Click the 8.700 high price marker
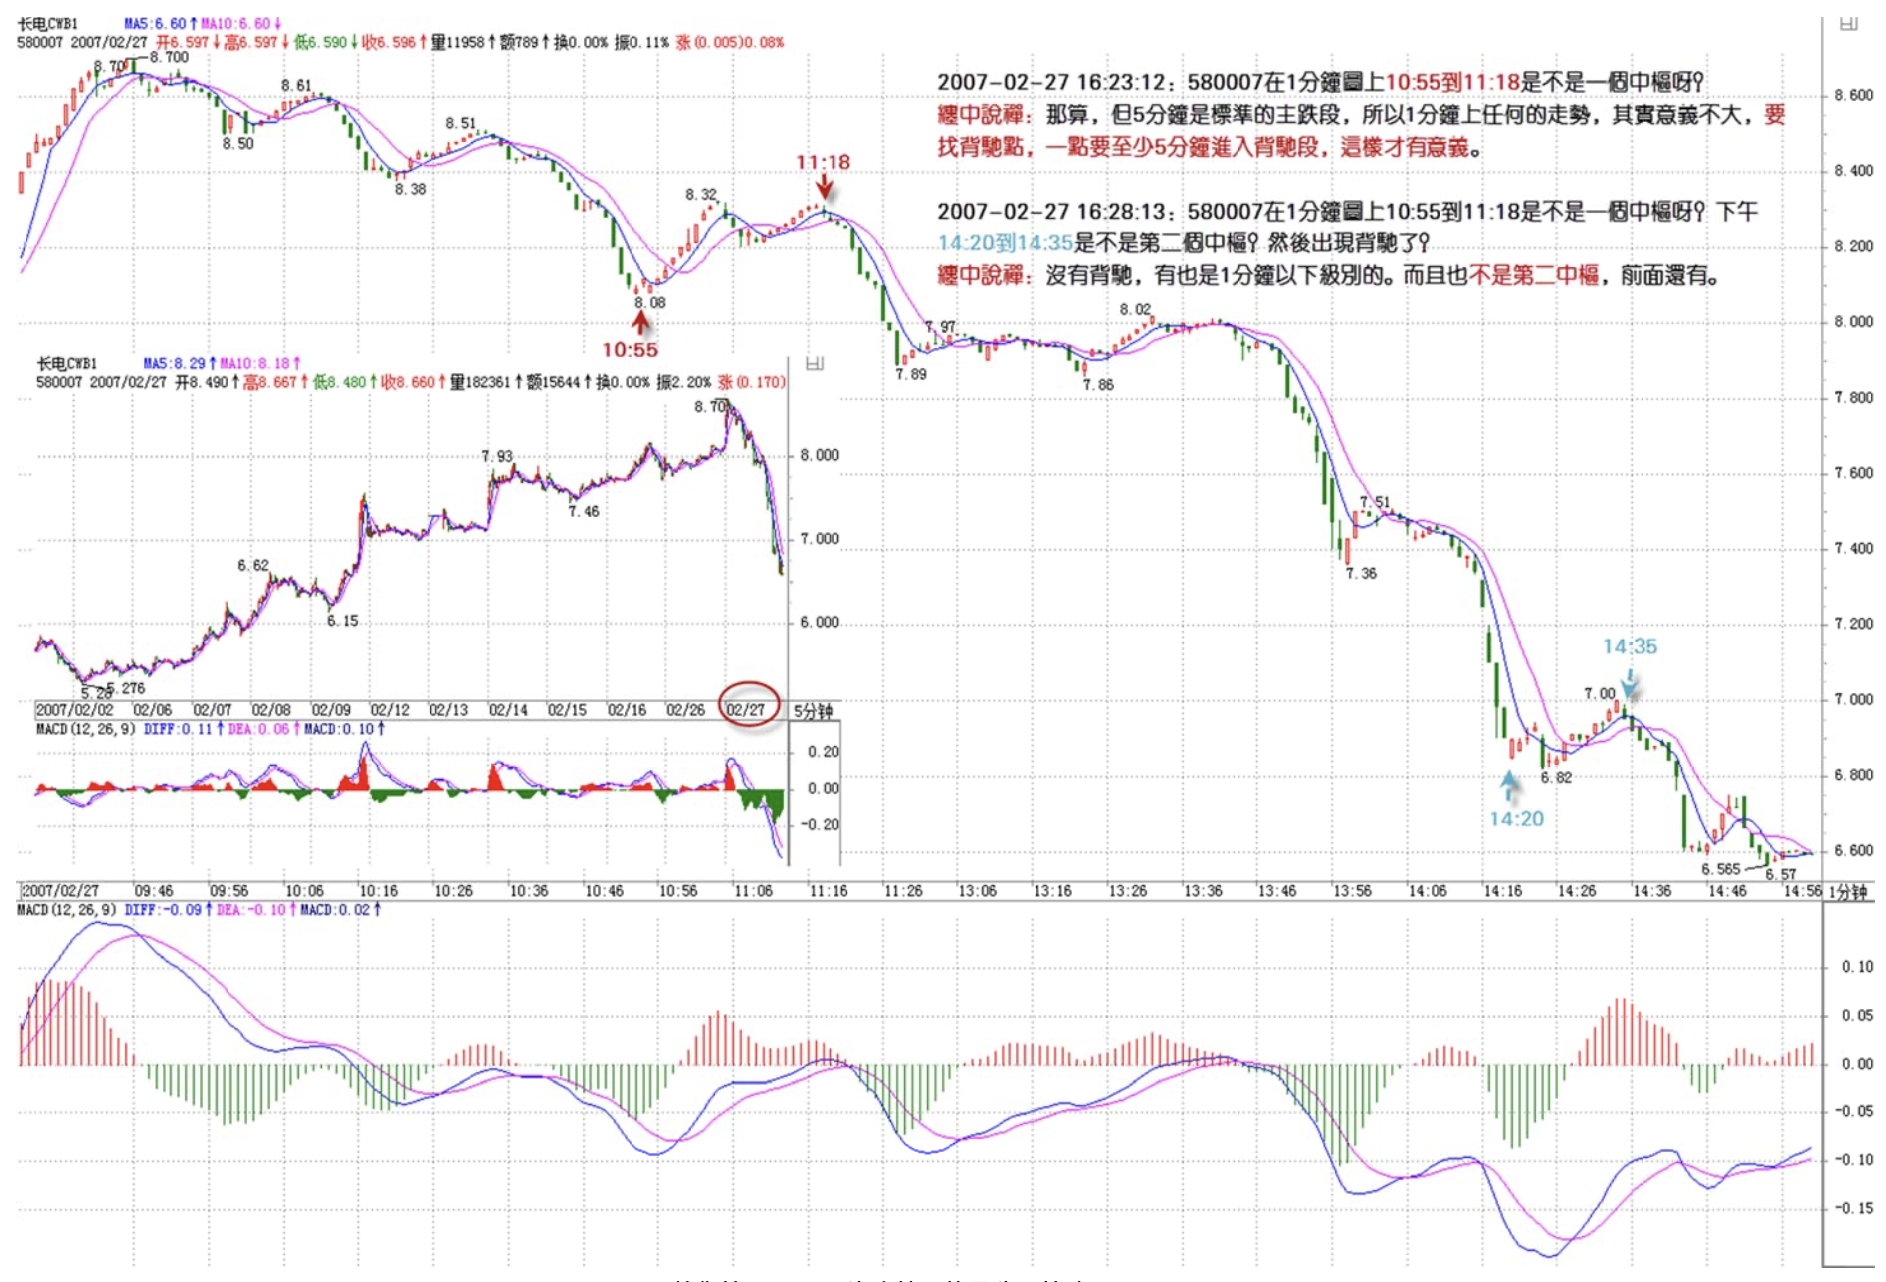The image size is (1886, 1282). click(x=168, y=58)
